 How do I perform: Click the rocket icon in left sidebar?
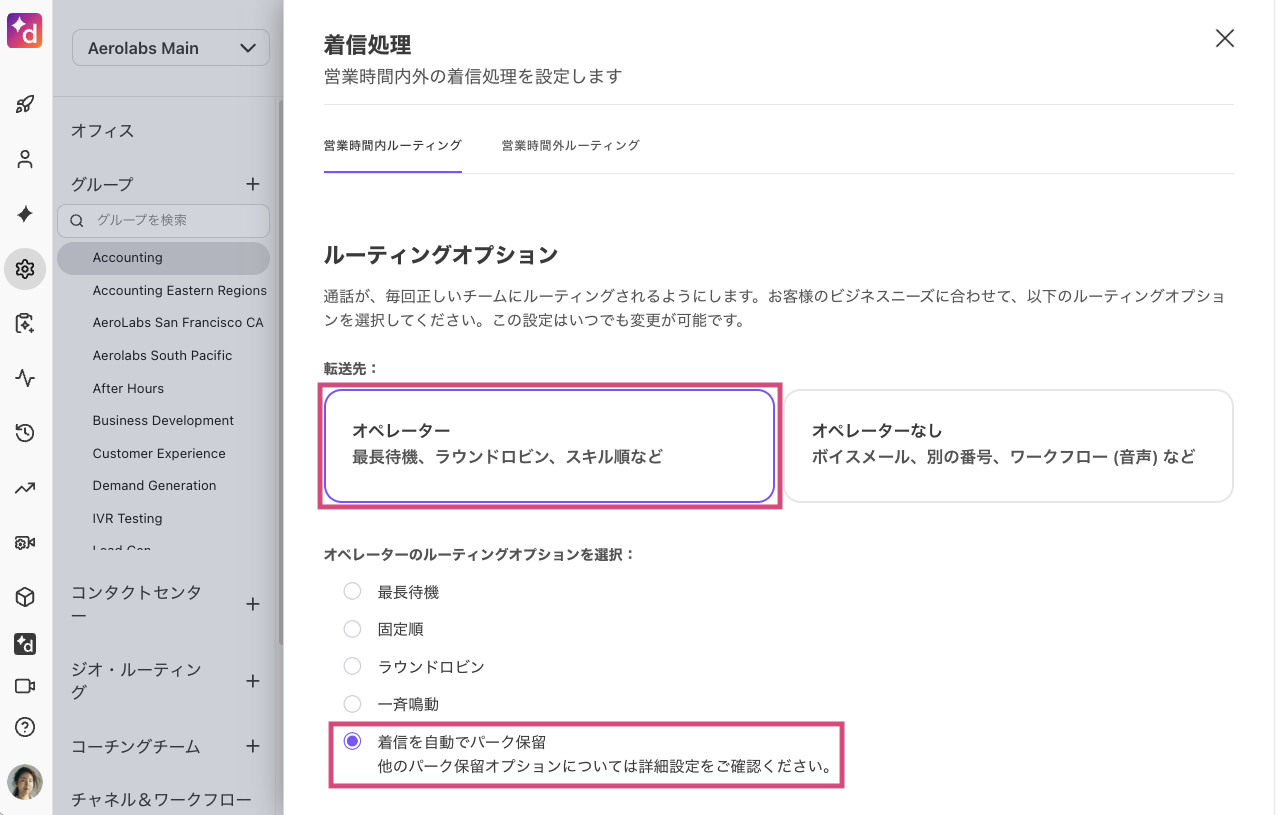(25, 104)
